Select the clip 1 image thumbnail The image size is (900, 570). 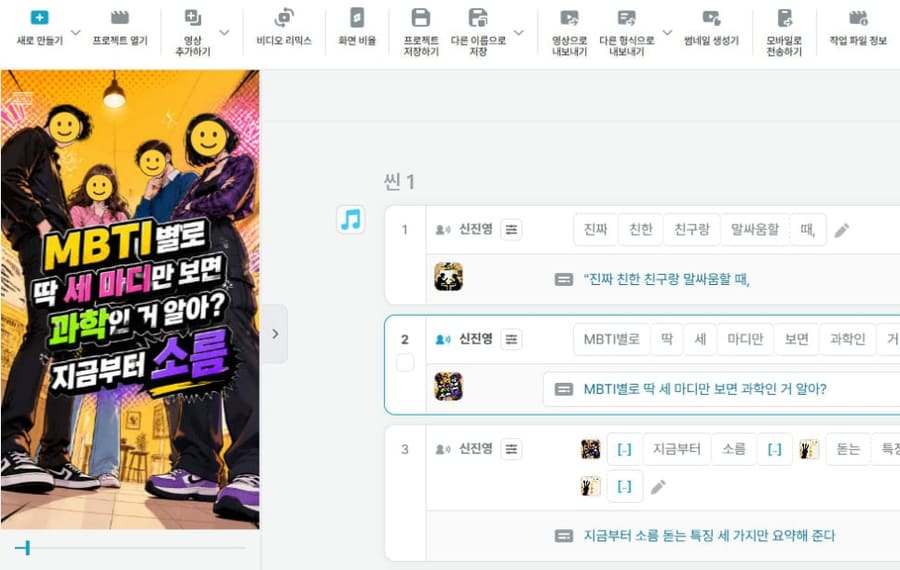click(448, 277)
